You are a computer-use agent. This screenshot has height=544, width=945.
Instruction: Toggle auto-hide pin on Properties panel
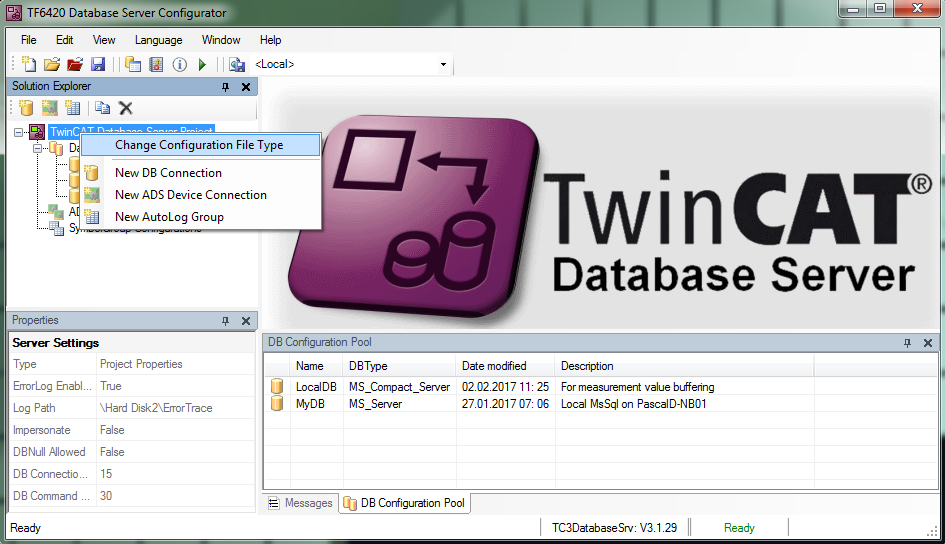(x=225, y=321)
